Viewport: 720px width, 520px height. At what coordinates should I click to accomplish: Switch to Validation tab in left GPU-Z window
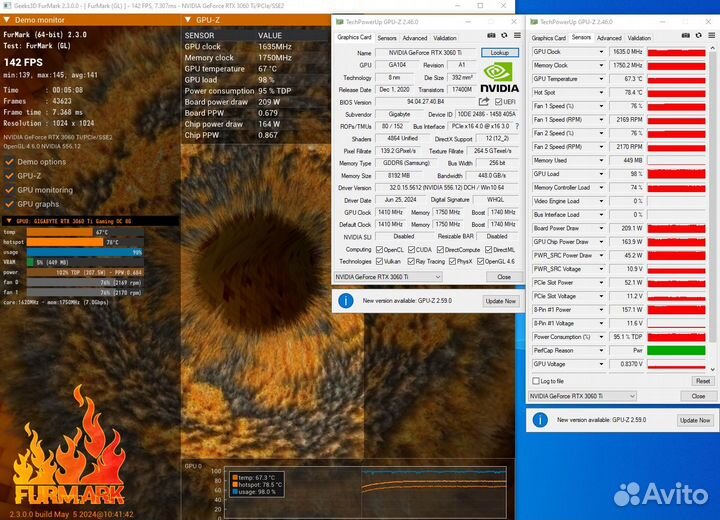[x=445, y=38]
